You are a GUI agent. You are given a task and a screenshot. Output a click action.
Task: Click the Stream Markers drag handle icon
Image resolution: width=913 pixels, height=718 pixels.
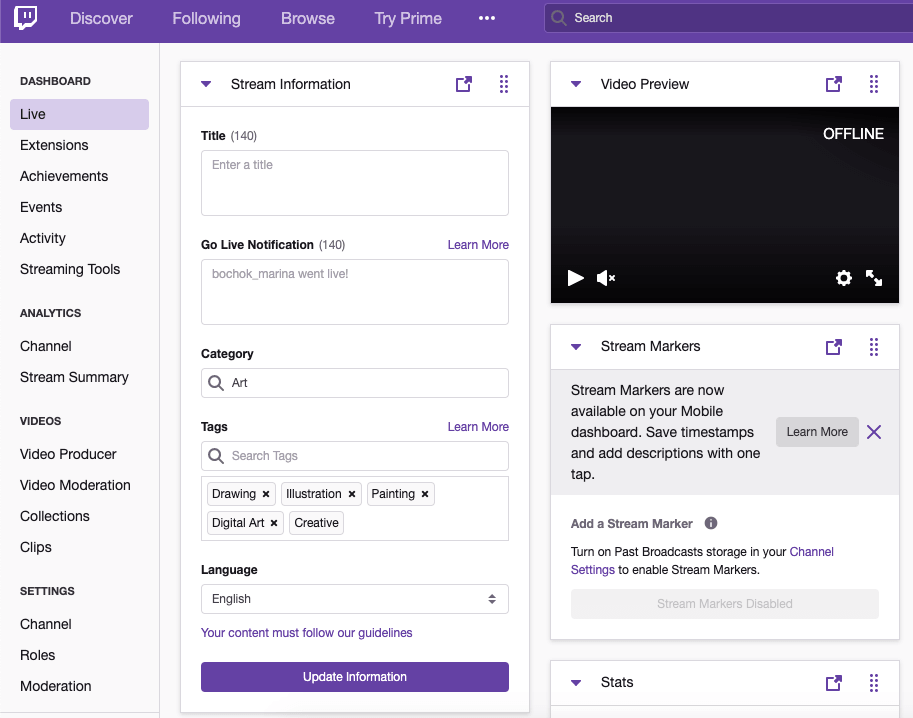pyautogui.click(x=873, y=347)
